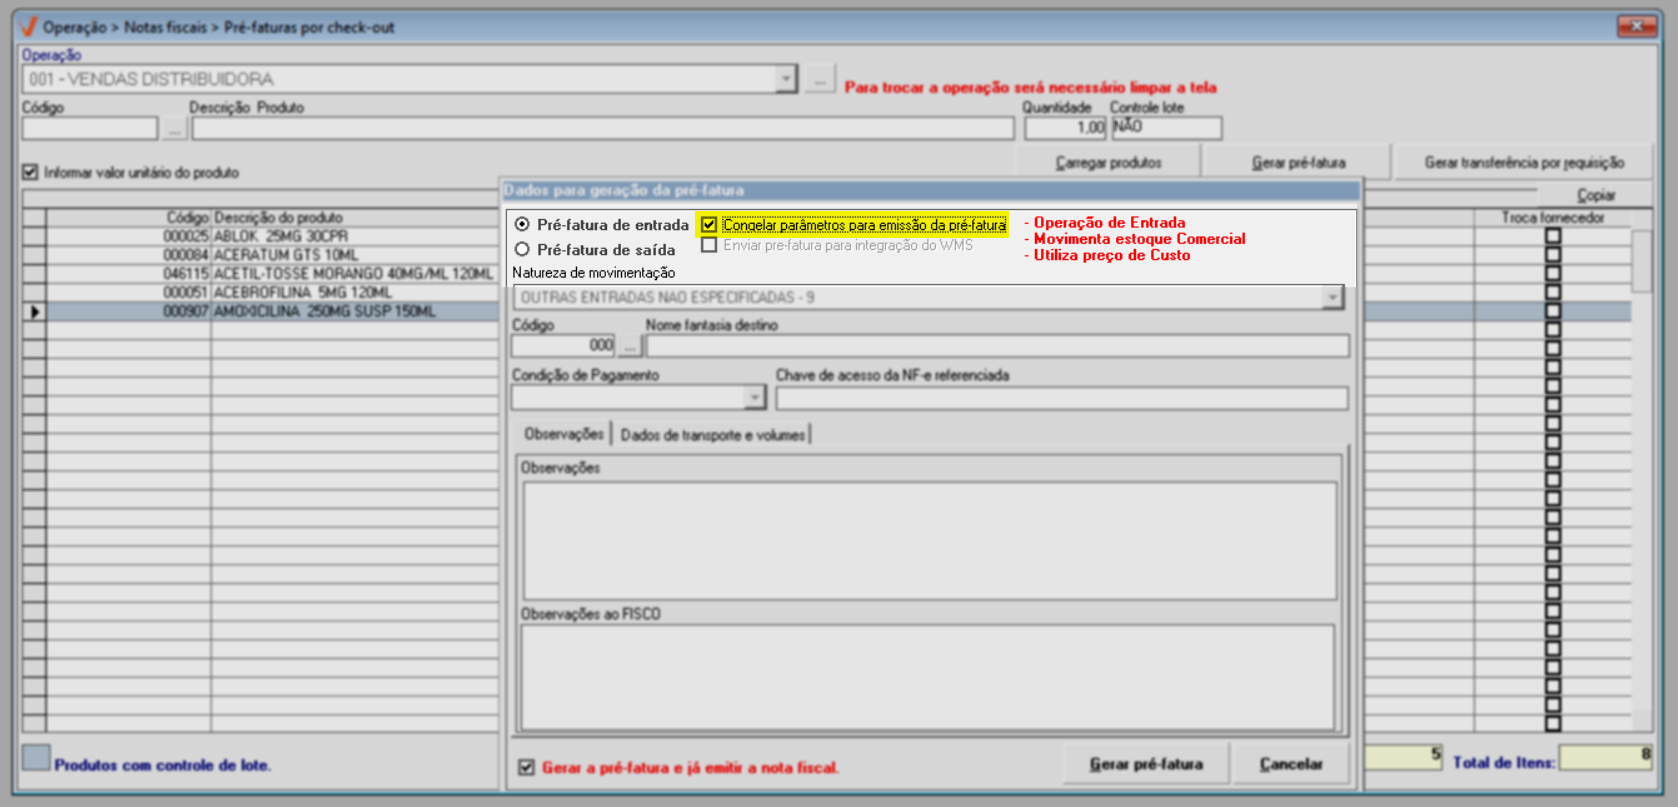Viewport: 1678px width, 807px height.
Task: Close the Pré-faturas por check-out window
Action: point(1637,26)
